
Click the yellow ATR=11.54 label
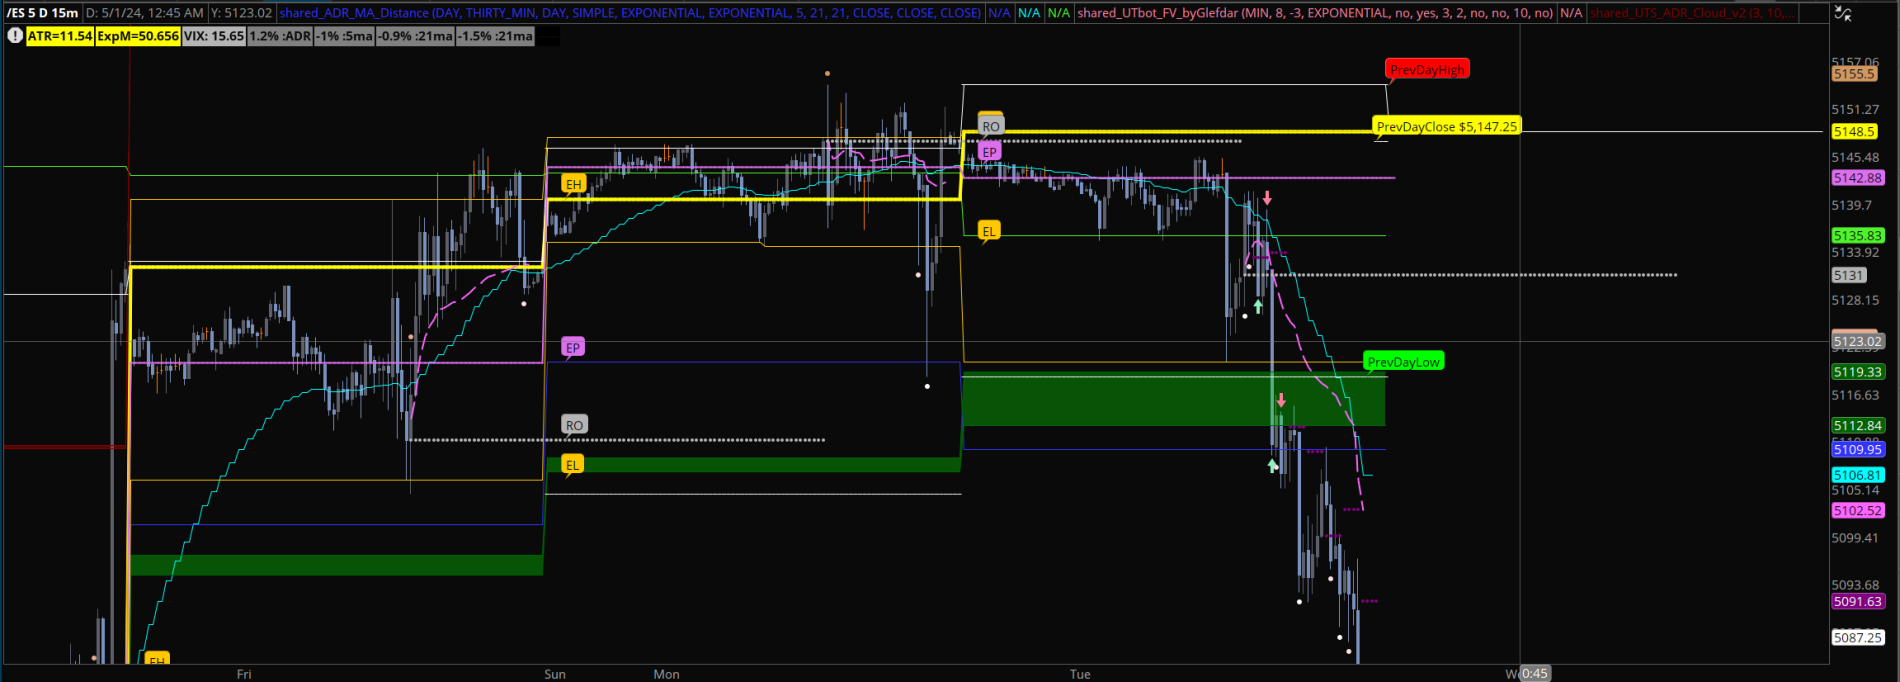click(x=60, y=36)
